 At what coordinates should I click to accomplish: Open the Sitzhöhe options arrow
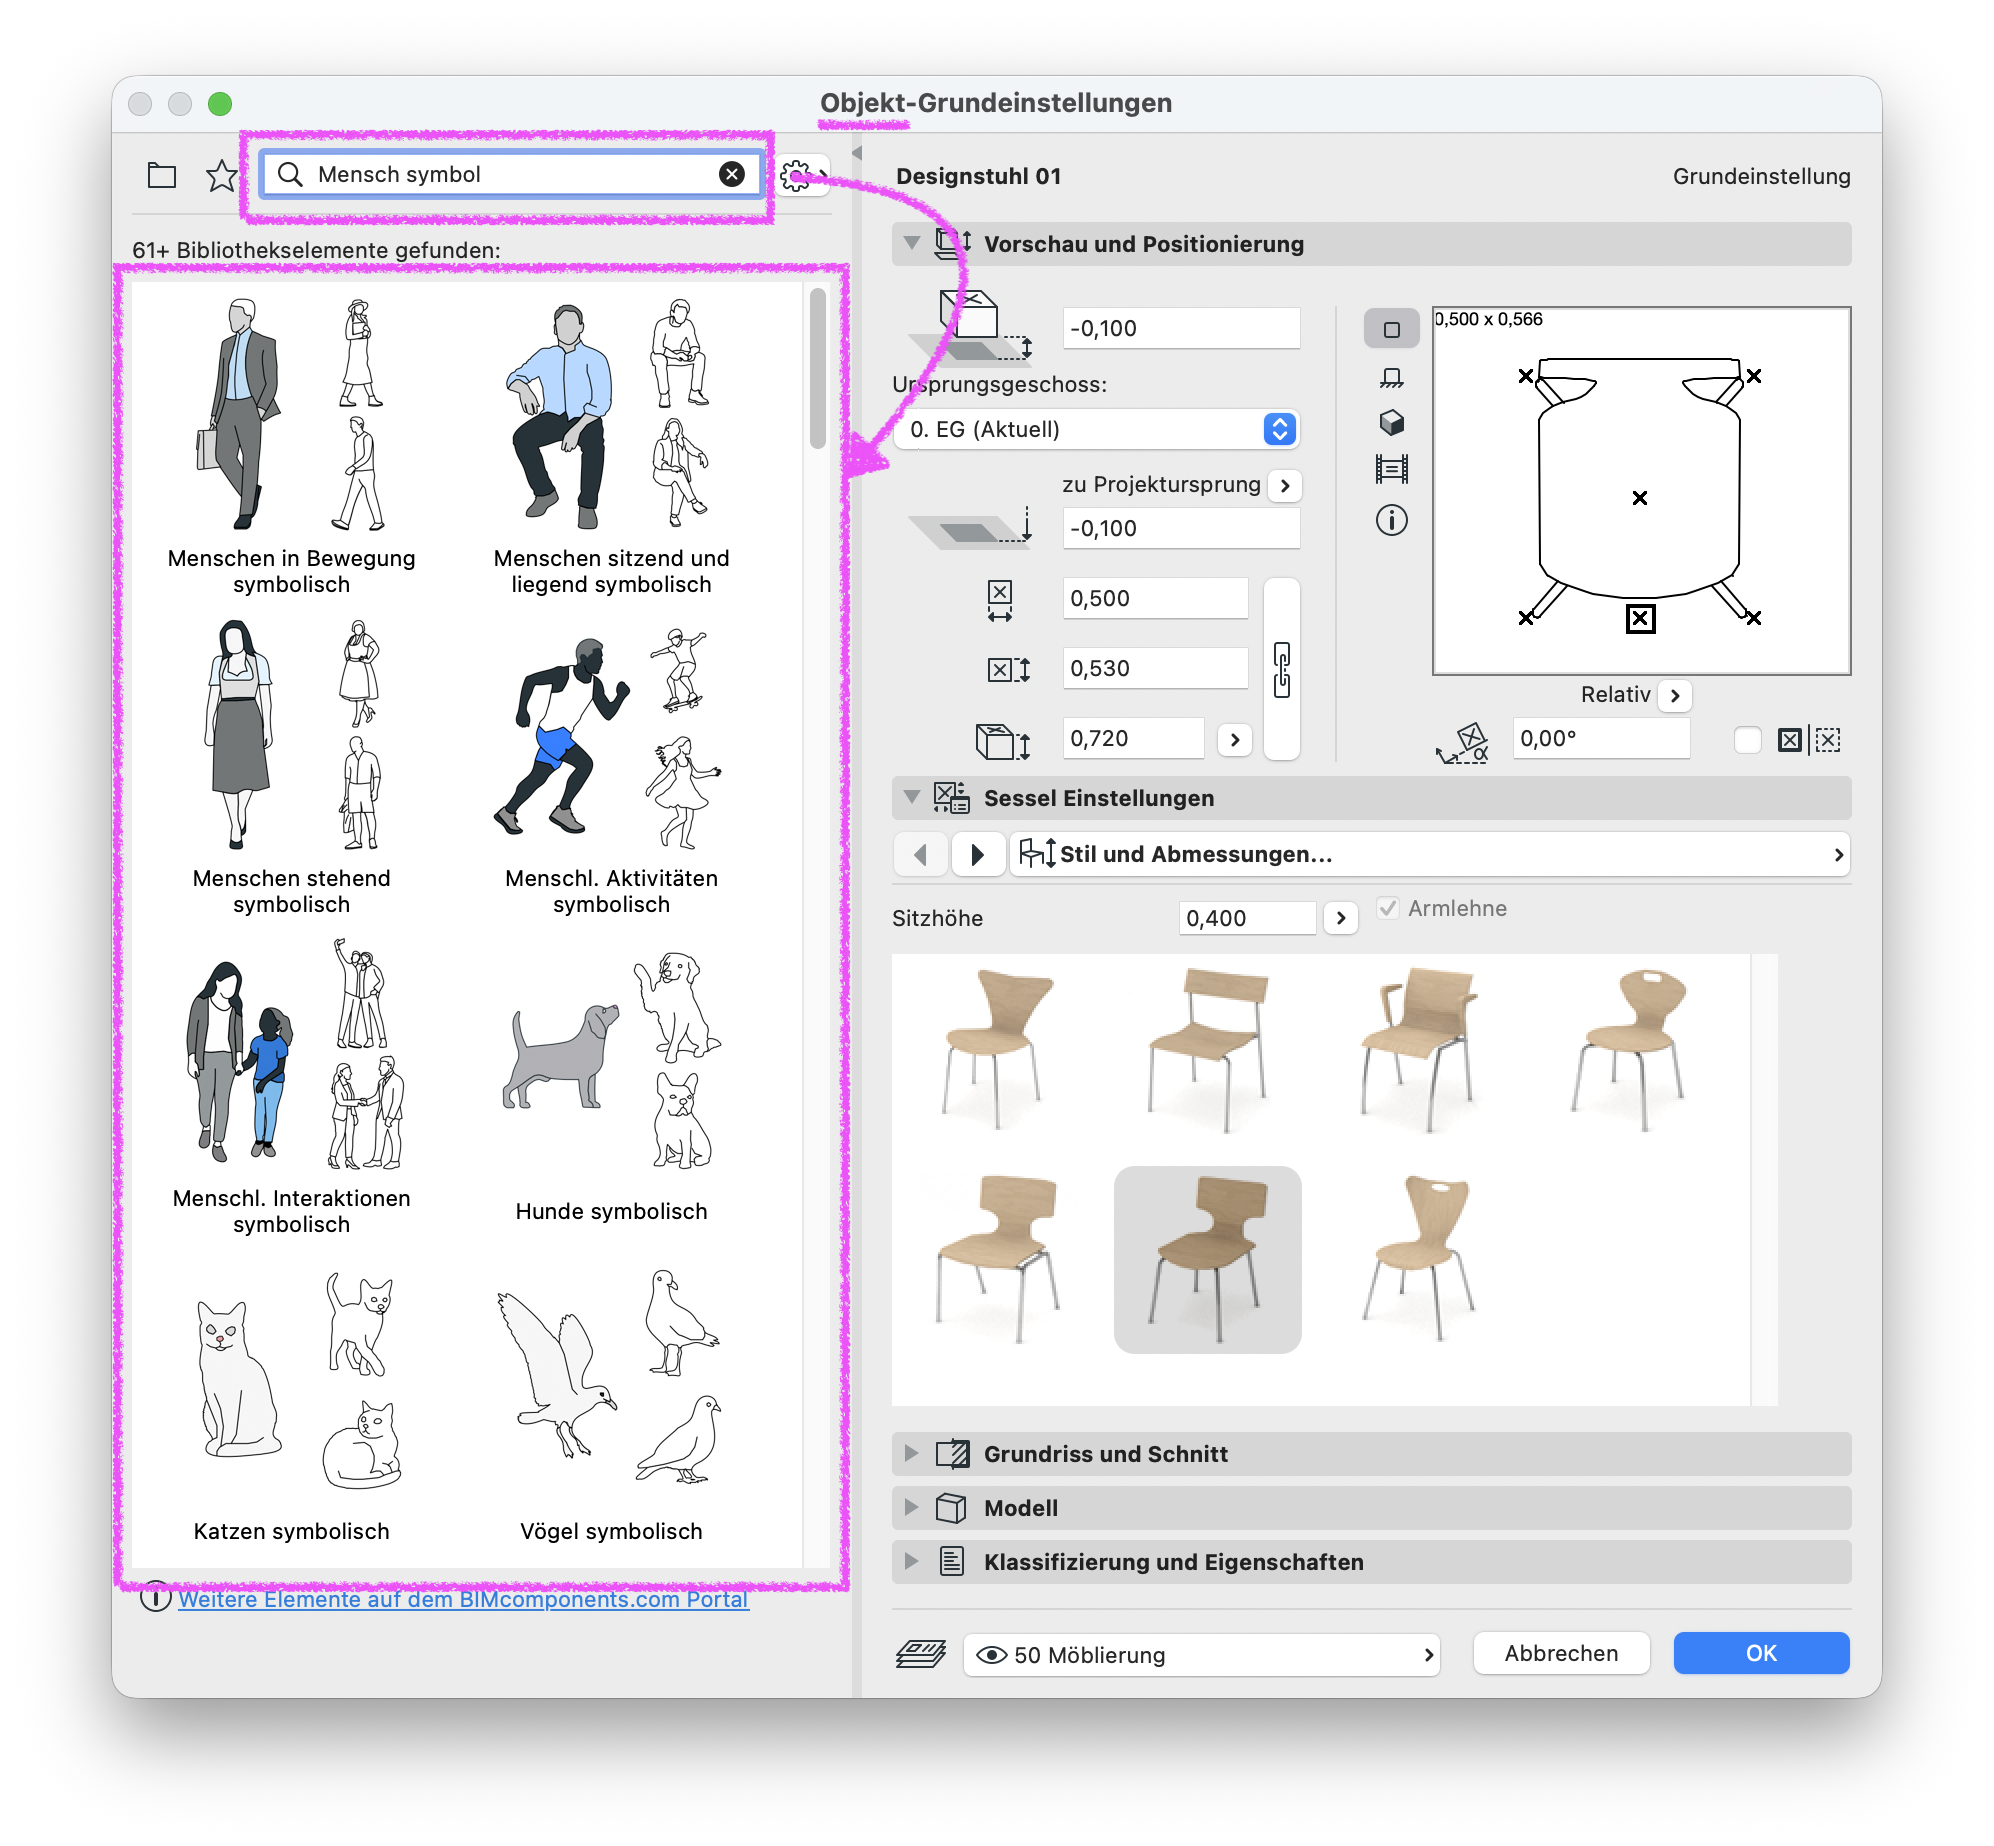pyautogui.click(x=1341, y=918)
